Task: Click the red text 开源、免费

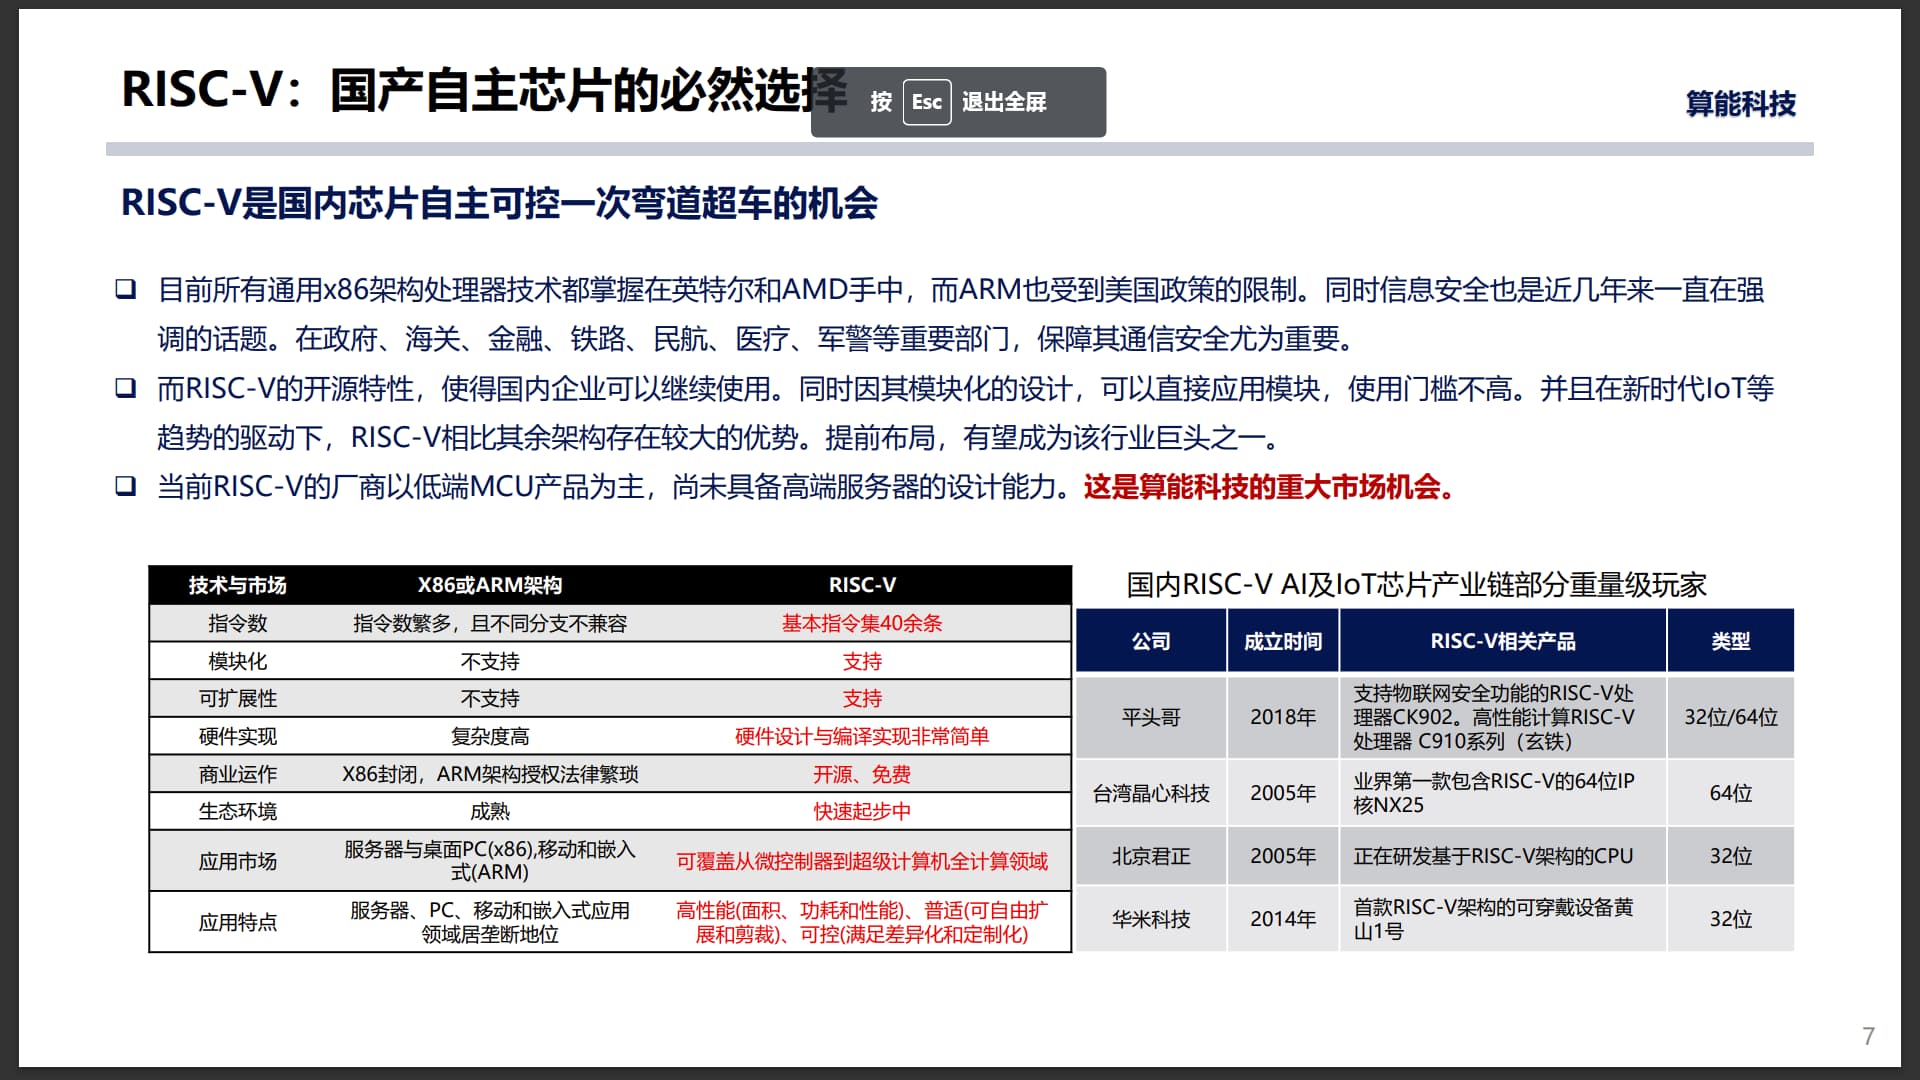Action: (862, 774)
